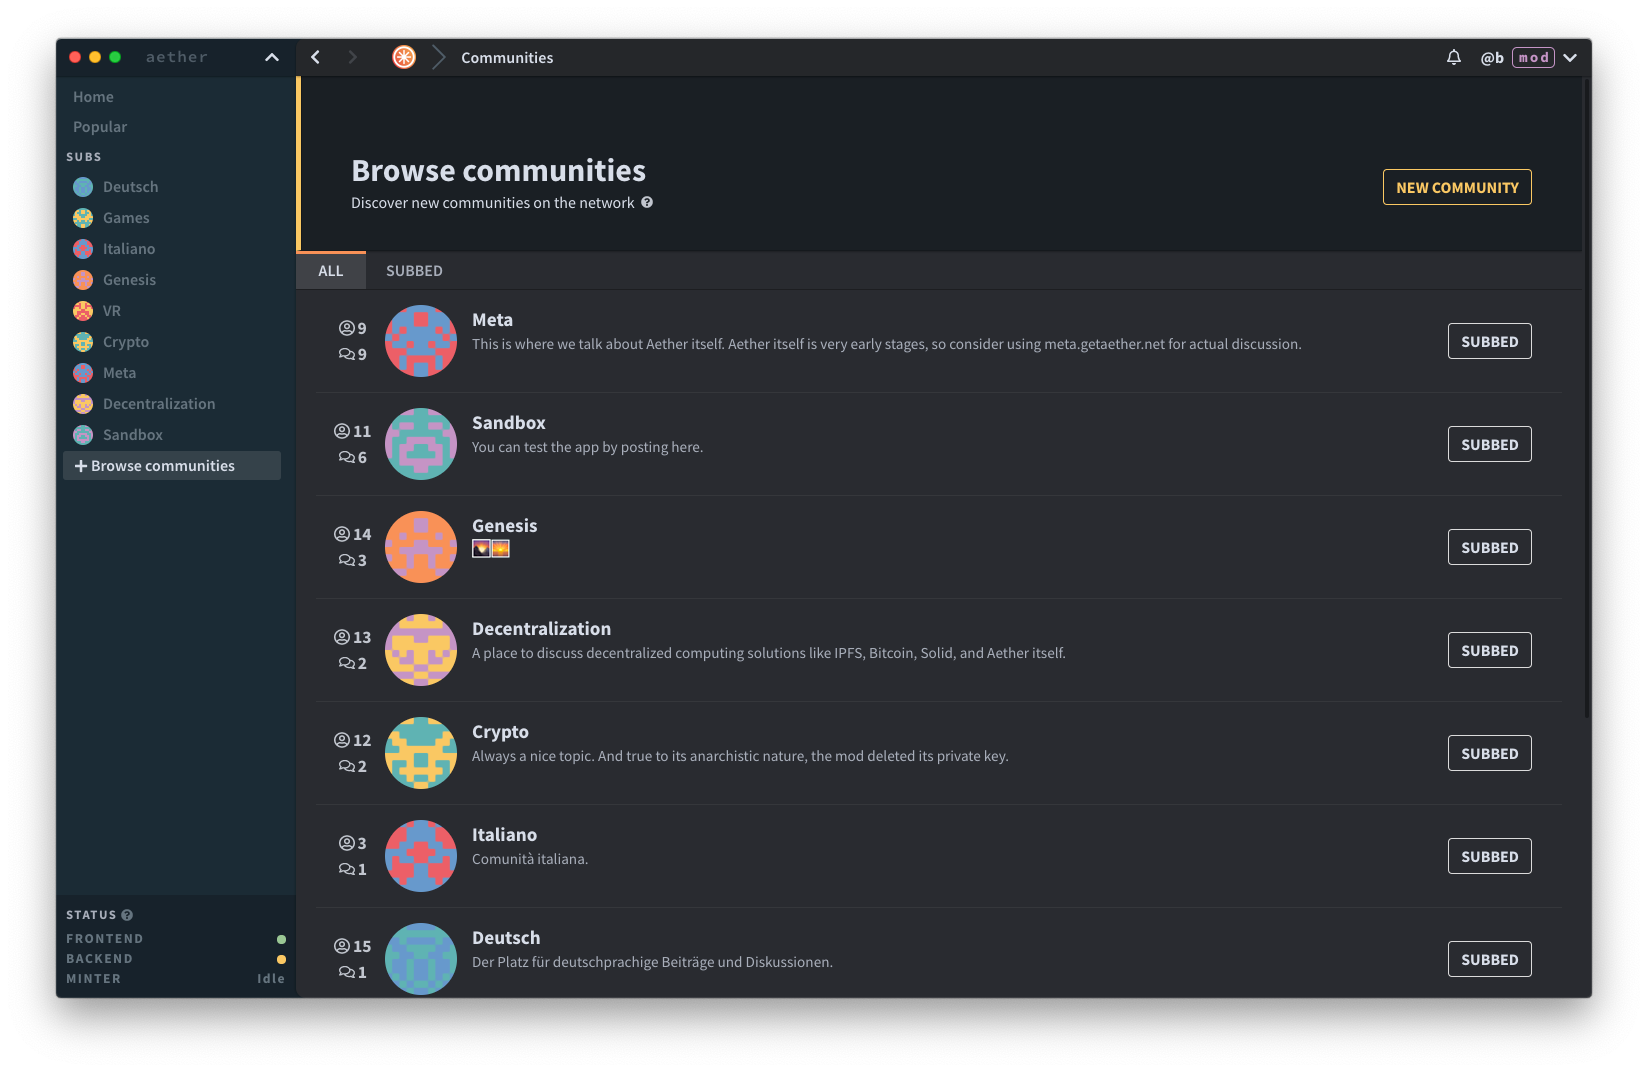The image size is (1648, 1072).
Task: Click the Meta community avatar in list
Action: pyautogui.click(x=421, y=341)
